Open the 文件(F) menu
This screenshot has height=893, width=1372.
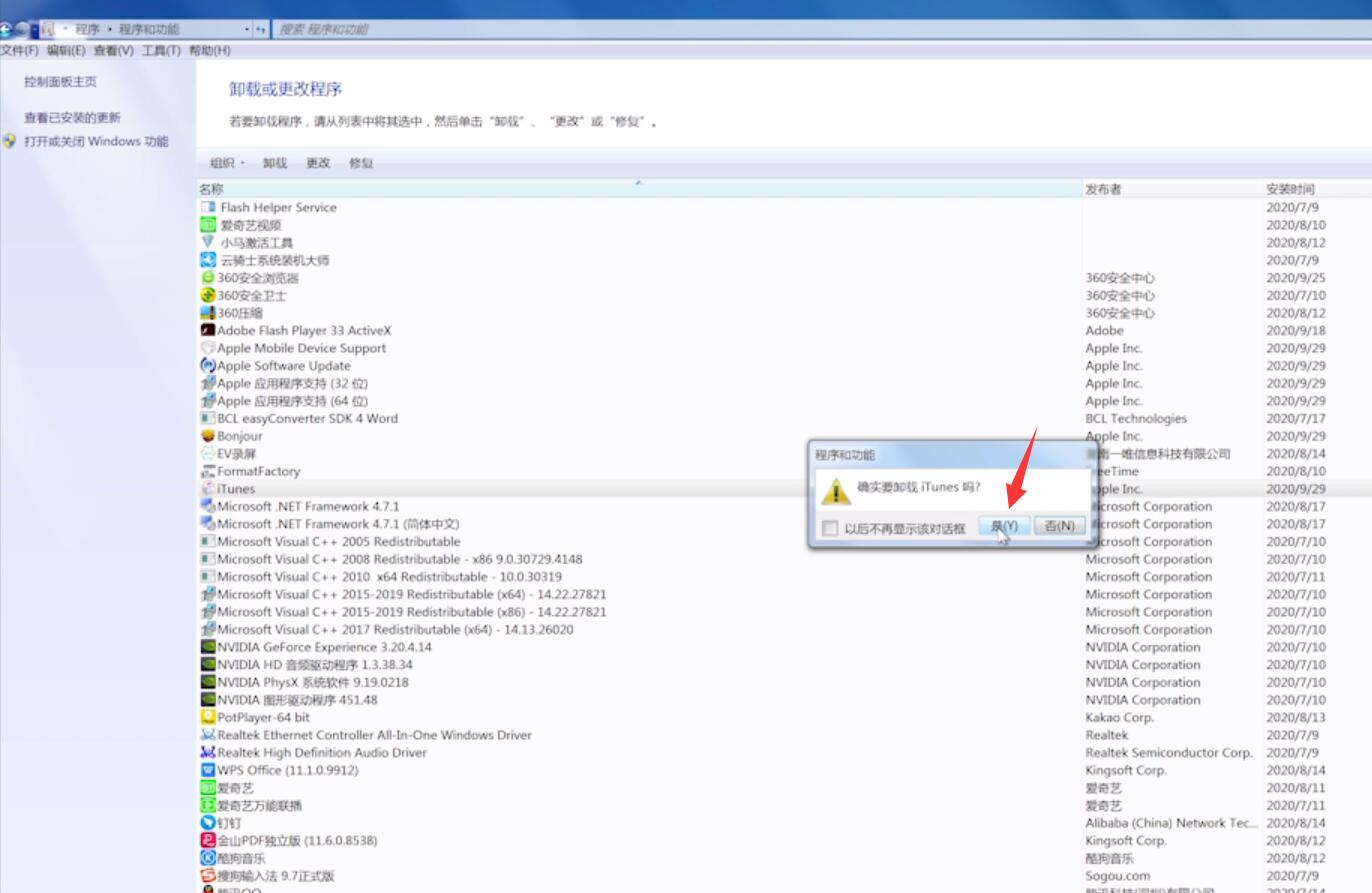(20, 50)
